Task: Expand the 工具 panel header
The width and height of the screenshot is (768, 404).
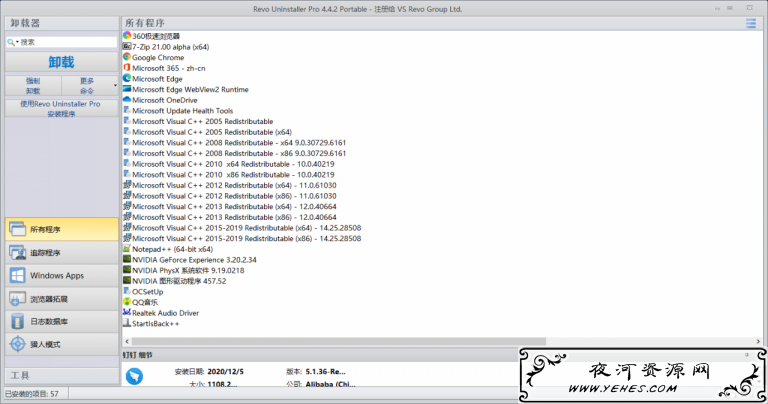Action: pos(62,376)
